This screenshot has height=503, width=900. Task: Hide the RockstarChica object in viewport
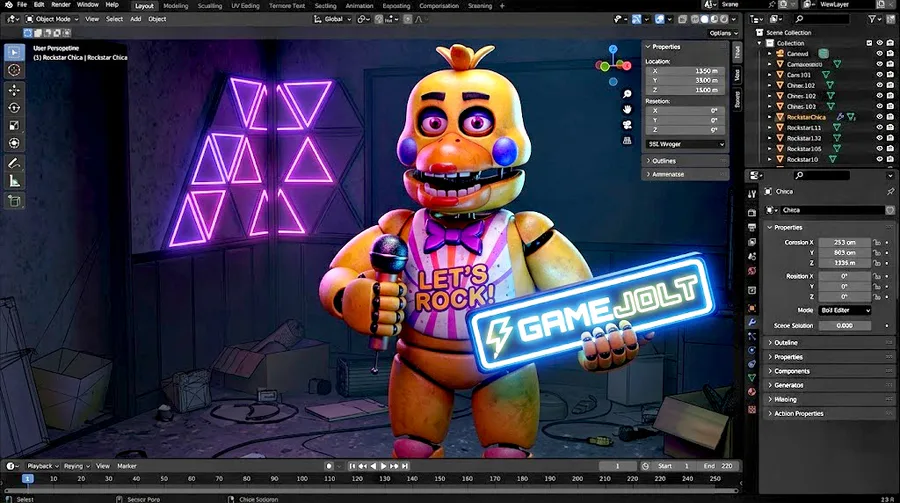point(879,117)
